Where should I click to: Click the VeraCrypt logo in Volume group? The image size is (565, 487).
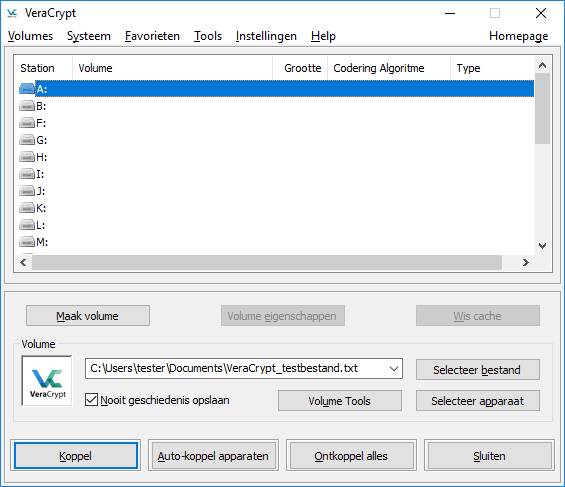[x=47, y=381]
